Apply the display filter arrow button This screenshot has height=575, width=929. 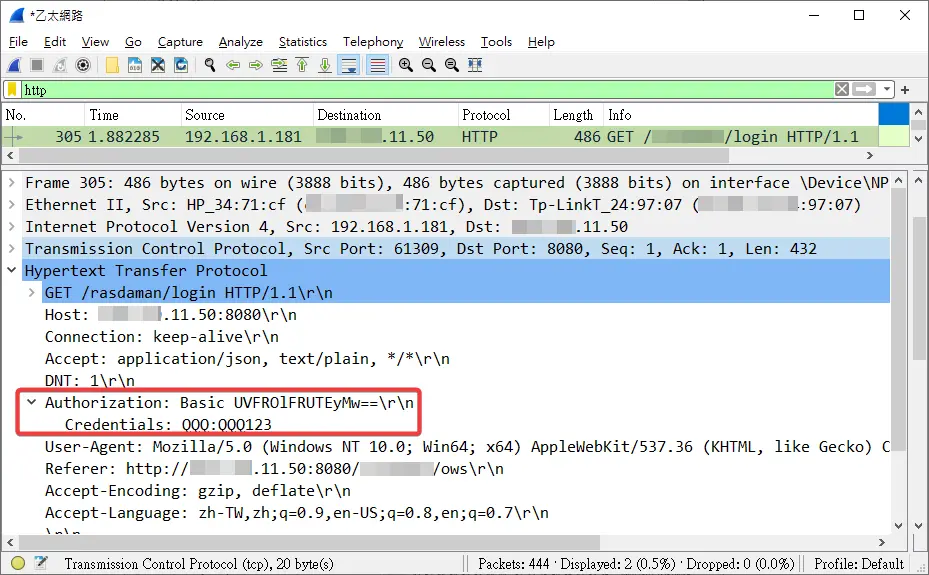[864, 89]
